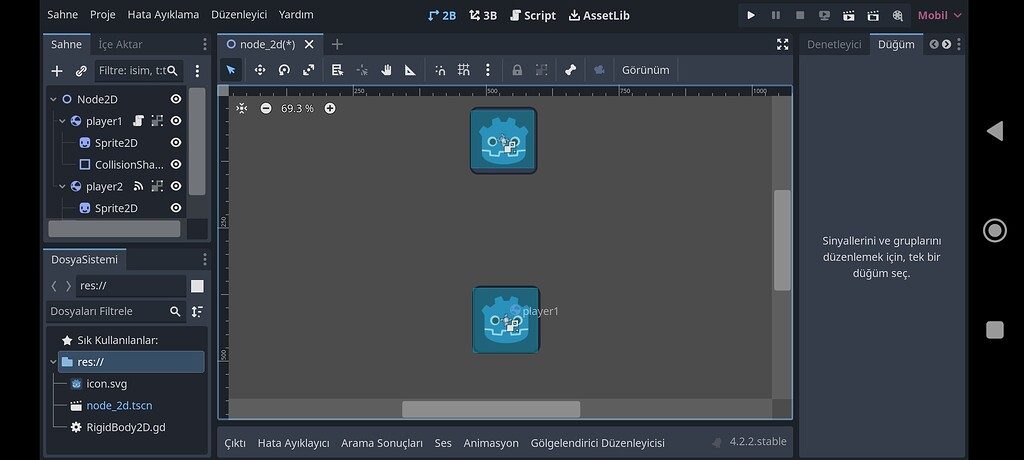Viewport: 1024px width, 460px height.
Task: Click the Dosyaları Filtrele search field
Action: click(116, 312)
